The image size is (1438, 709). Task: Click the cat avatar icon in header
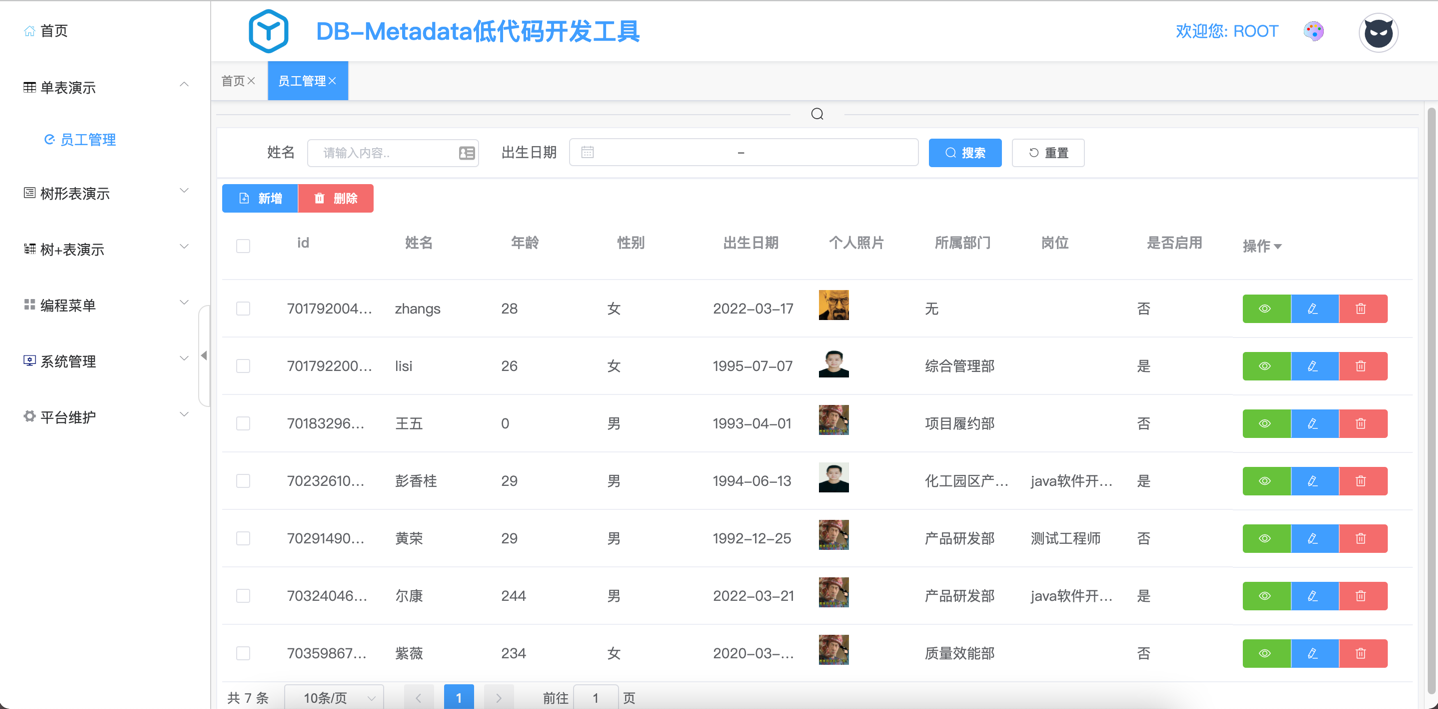[1378, 33]
